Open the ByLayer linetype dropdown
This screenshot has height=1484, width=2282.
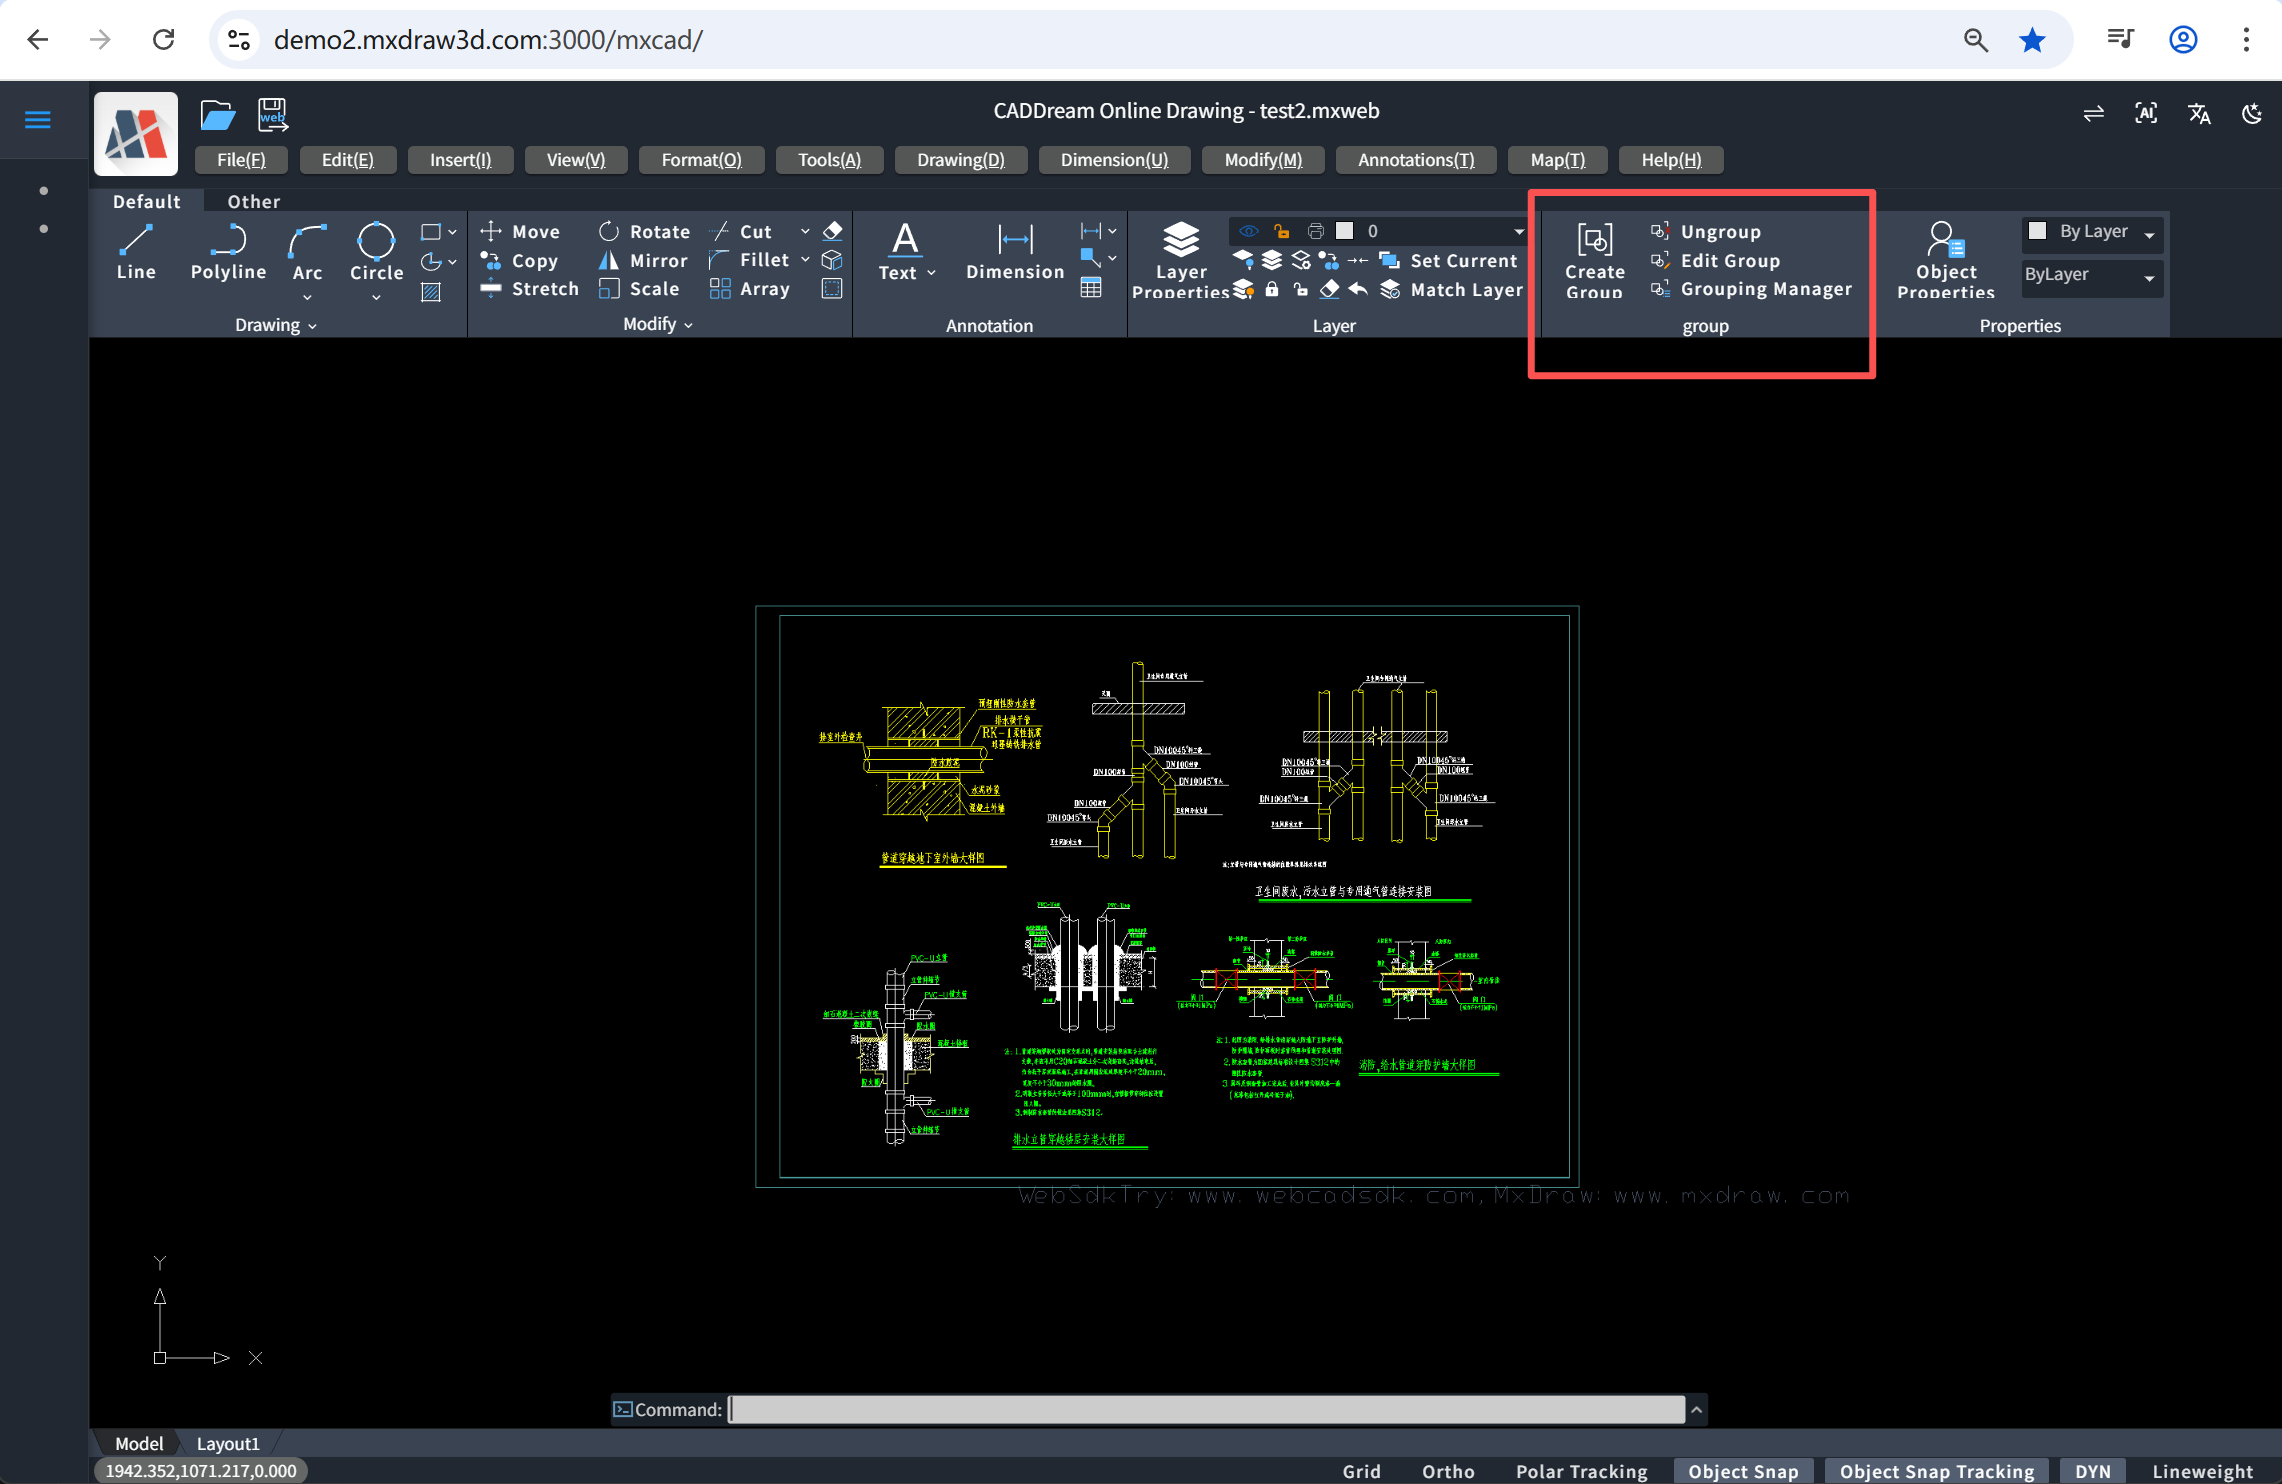[2091, 275]
